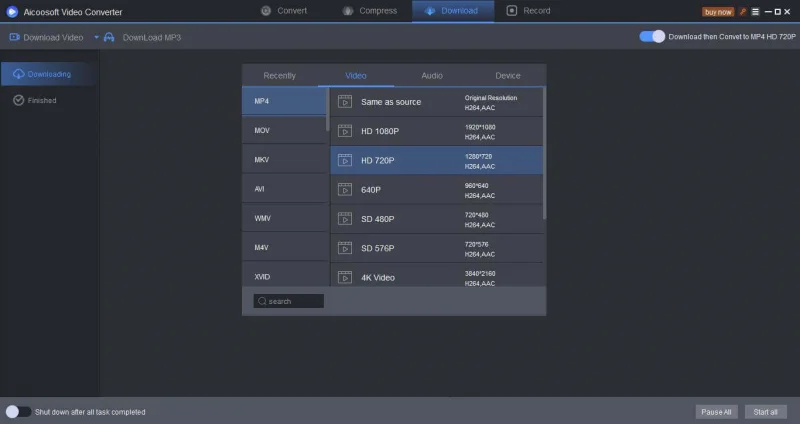Enable Shut down after all task completed

[x=18, y=411]
